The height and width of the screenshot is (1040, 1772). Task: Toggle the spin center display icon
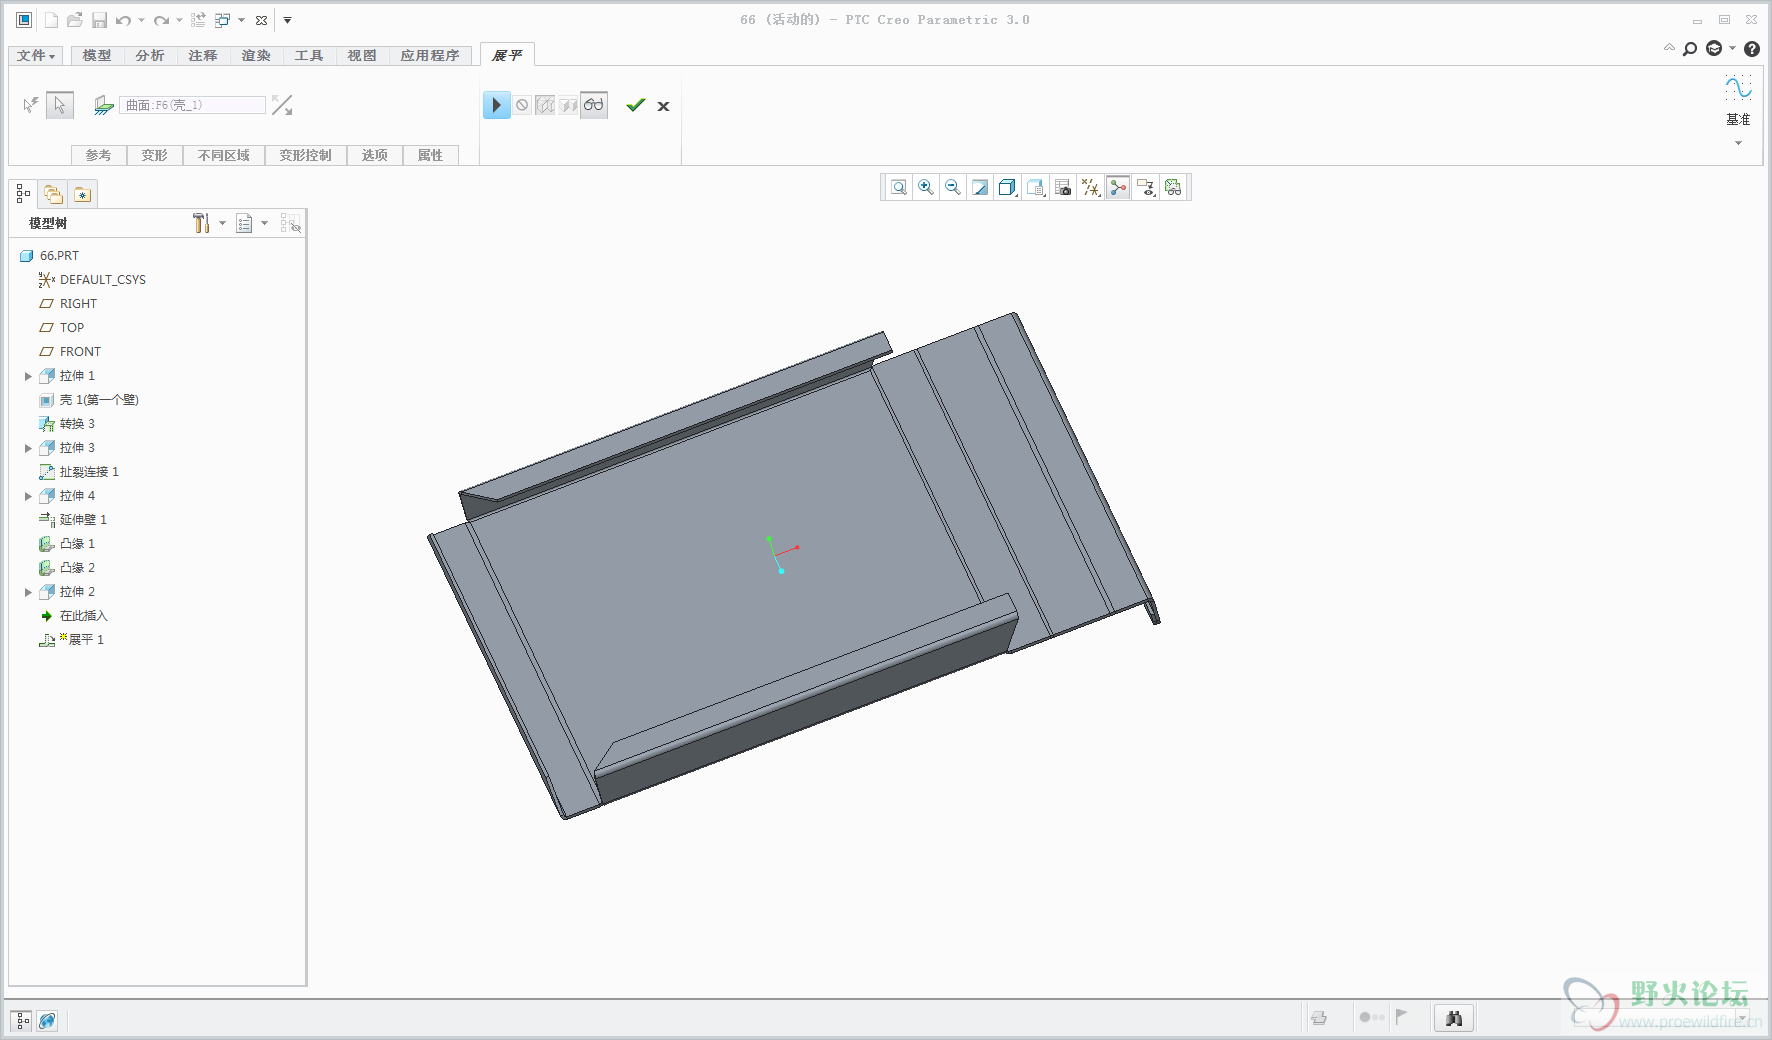pyautogui.click(x=1118, y=188)
